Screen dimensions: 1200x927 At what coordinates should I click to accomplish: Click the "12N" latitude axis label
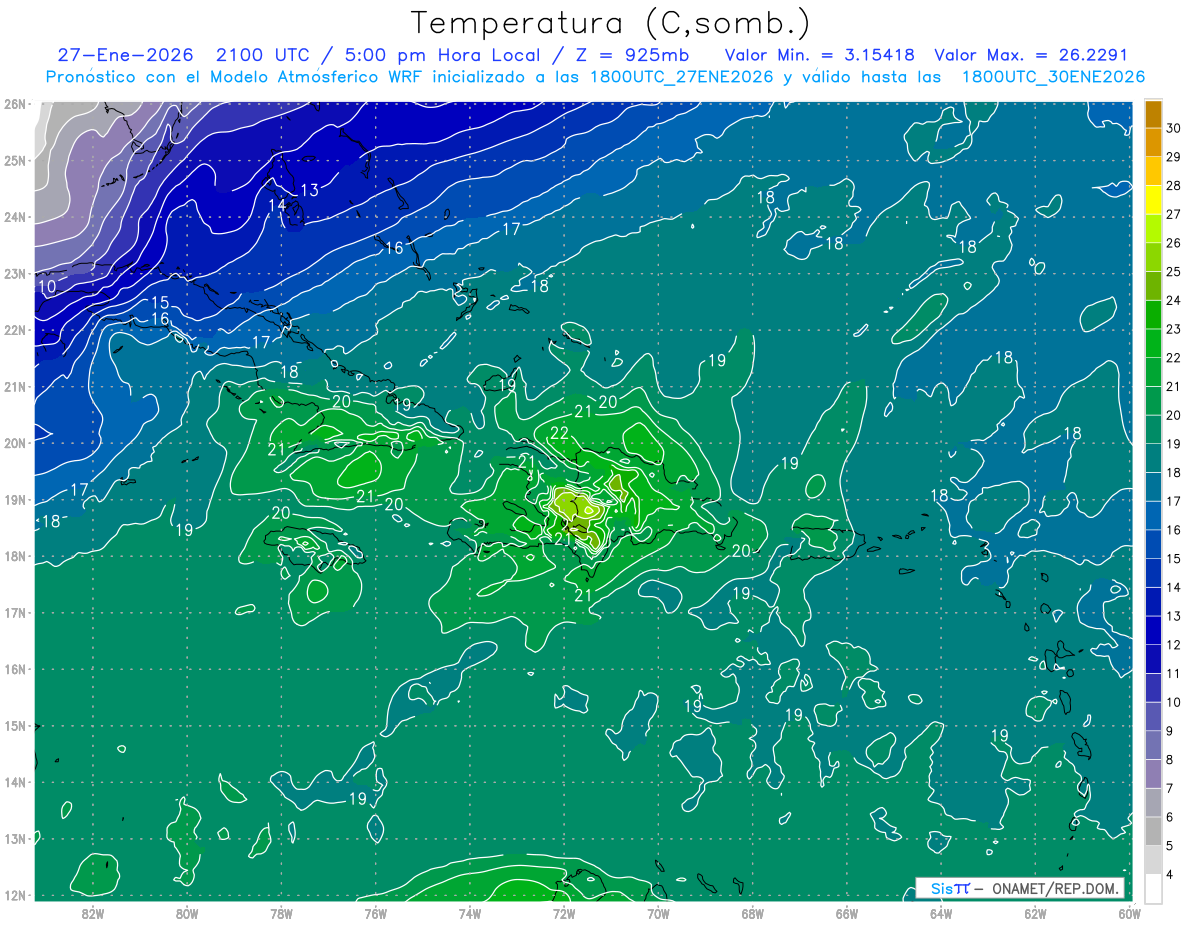tap(14, 895)
